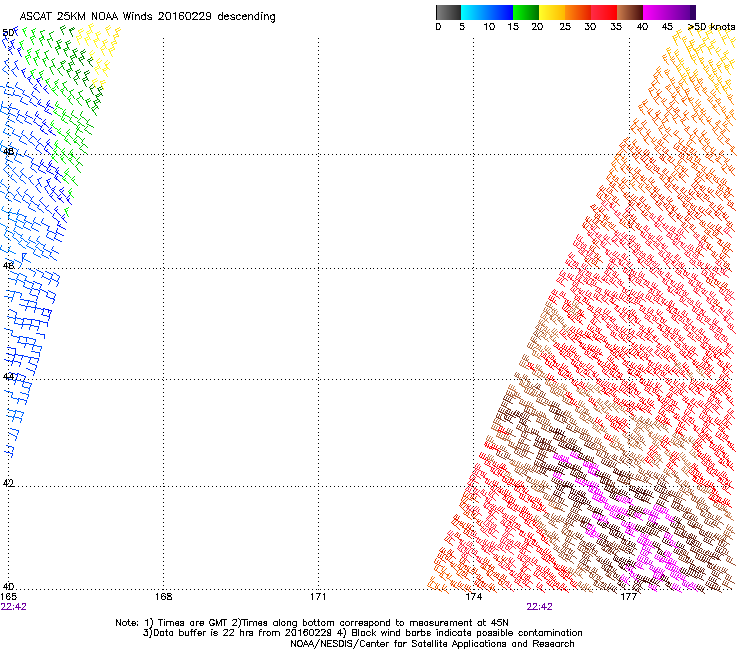The height and width of the screenshot is (650, 740).
Task: Click the yellow 20-25 knots color band
Action: (552, 12)
